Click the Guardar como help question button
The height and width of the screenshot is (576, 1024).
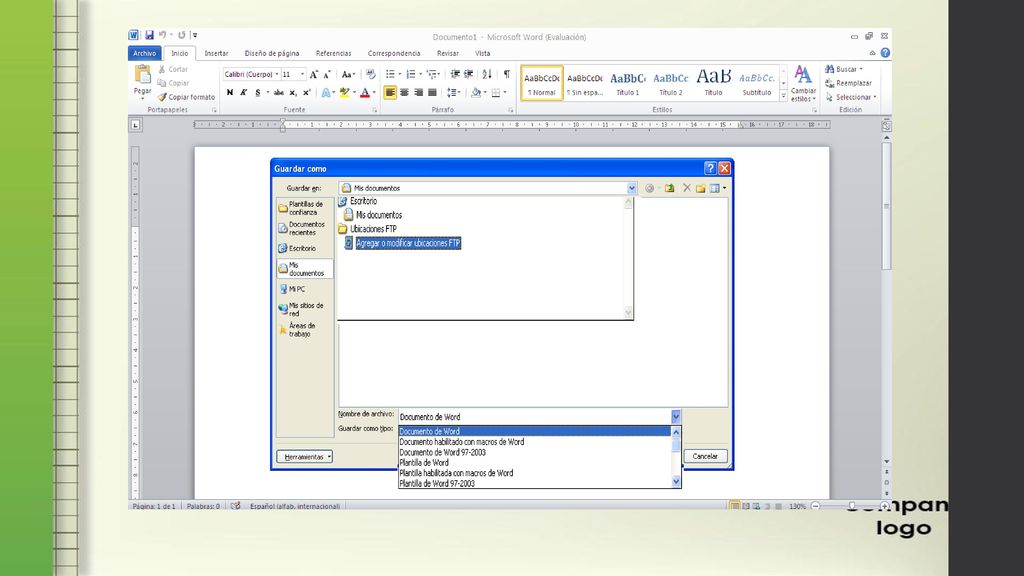[x=711, y=168]
